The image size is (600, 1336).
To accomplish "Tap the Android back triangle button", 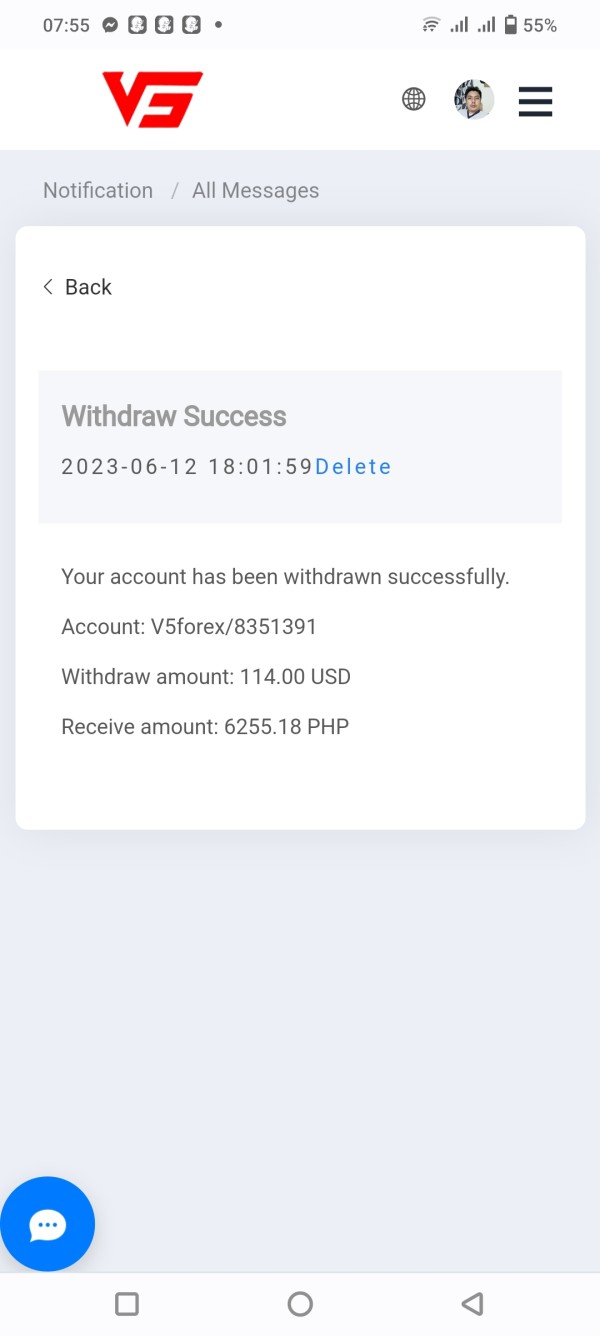I will coord(472,1303).
